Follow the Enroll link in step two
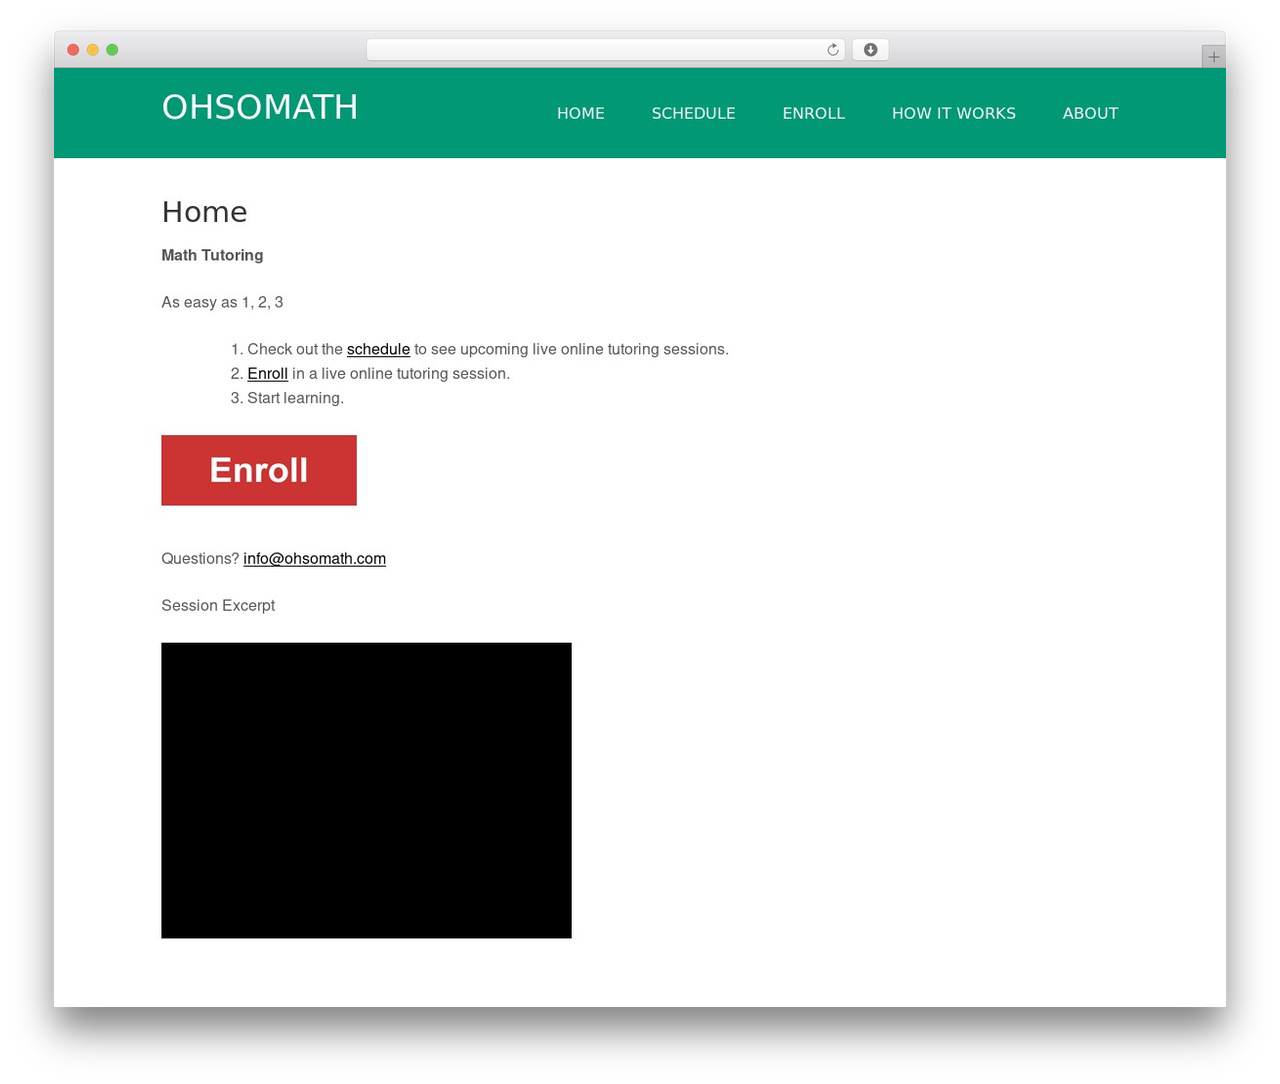The height and width of the screenshot is (1084, 1280). click(x=268, y=373)
